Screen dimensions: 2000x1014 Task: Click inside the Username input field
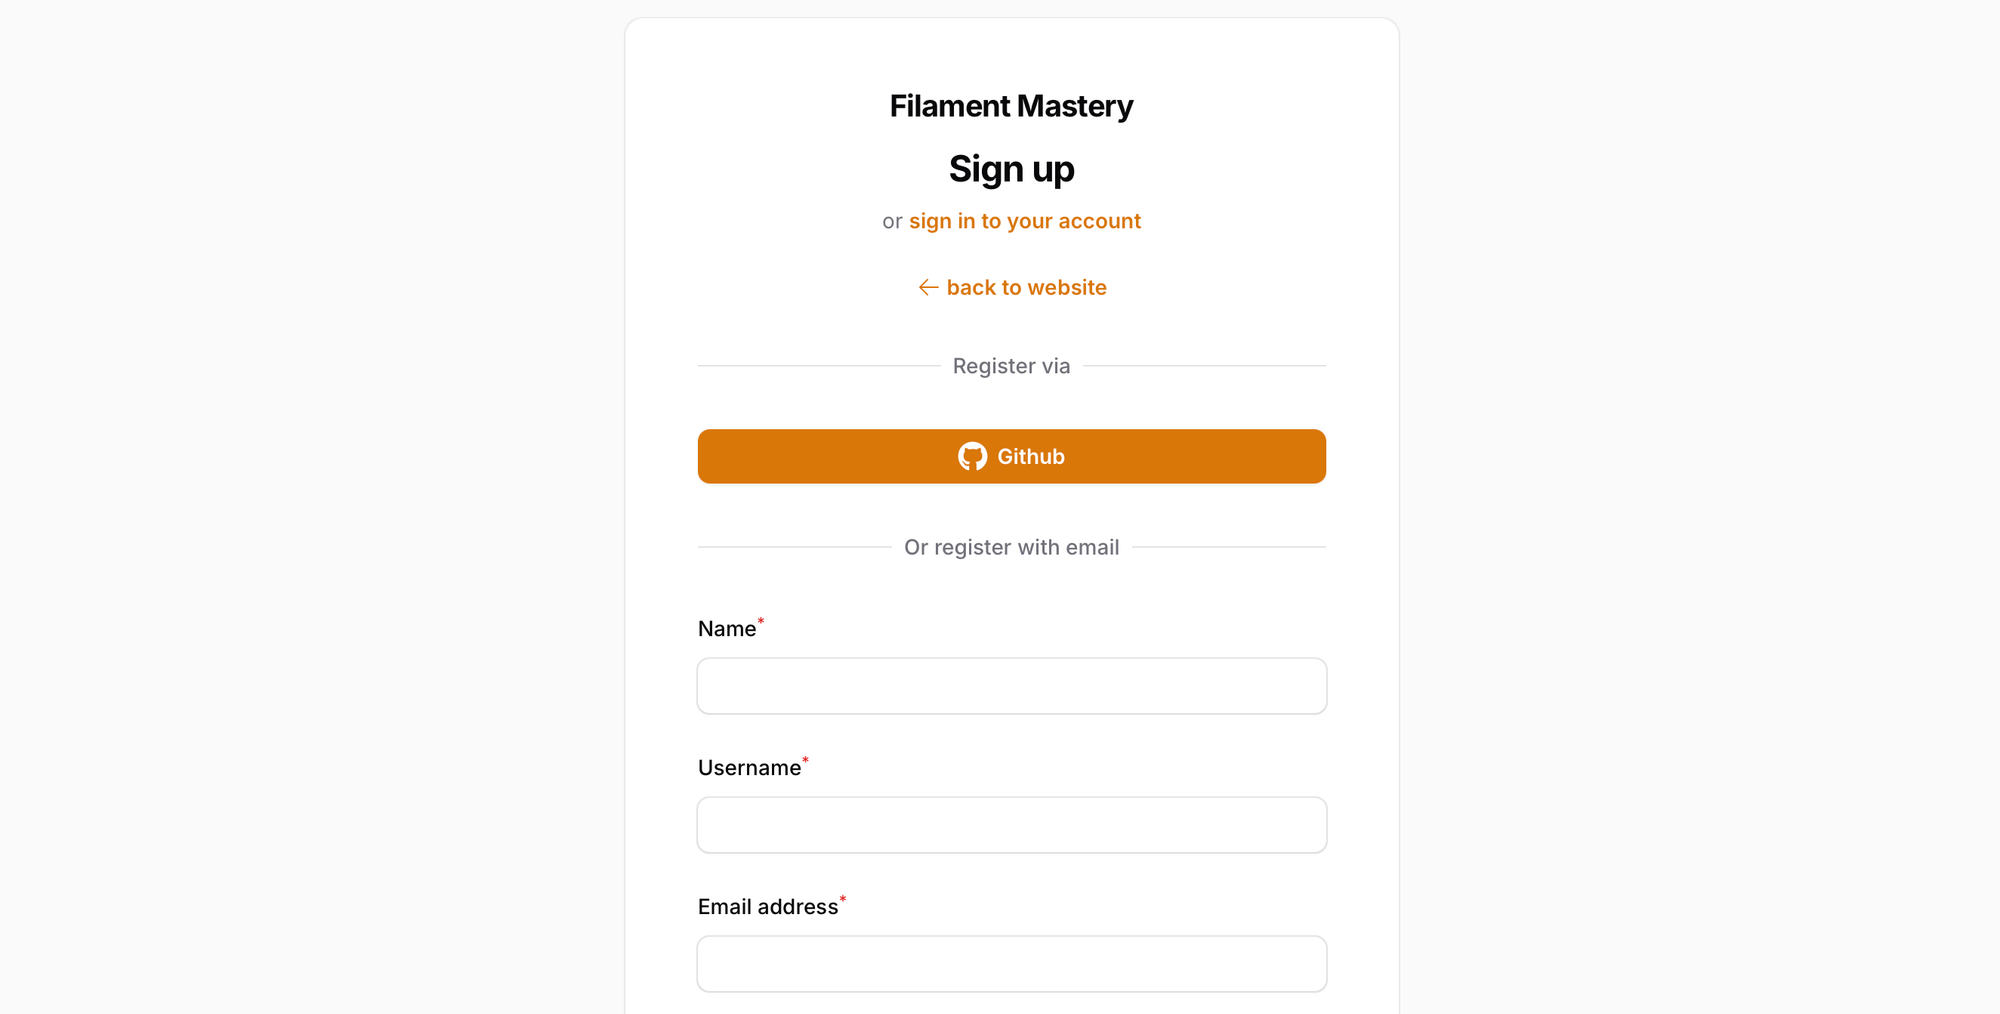tap(1011, 824)
